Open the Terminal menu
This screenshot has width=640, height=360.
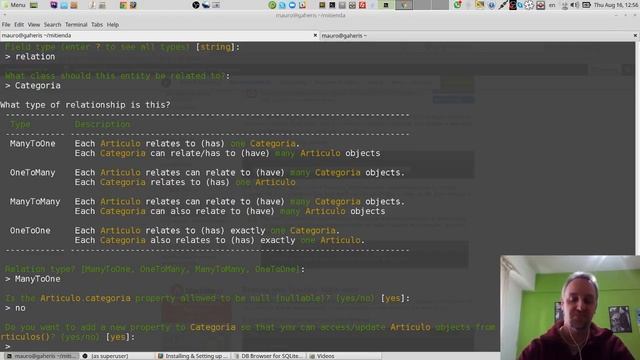coord(76,24)
